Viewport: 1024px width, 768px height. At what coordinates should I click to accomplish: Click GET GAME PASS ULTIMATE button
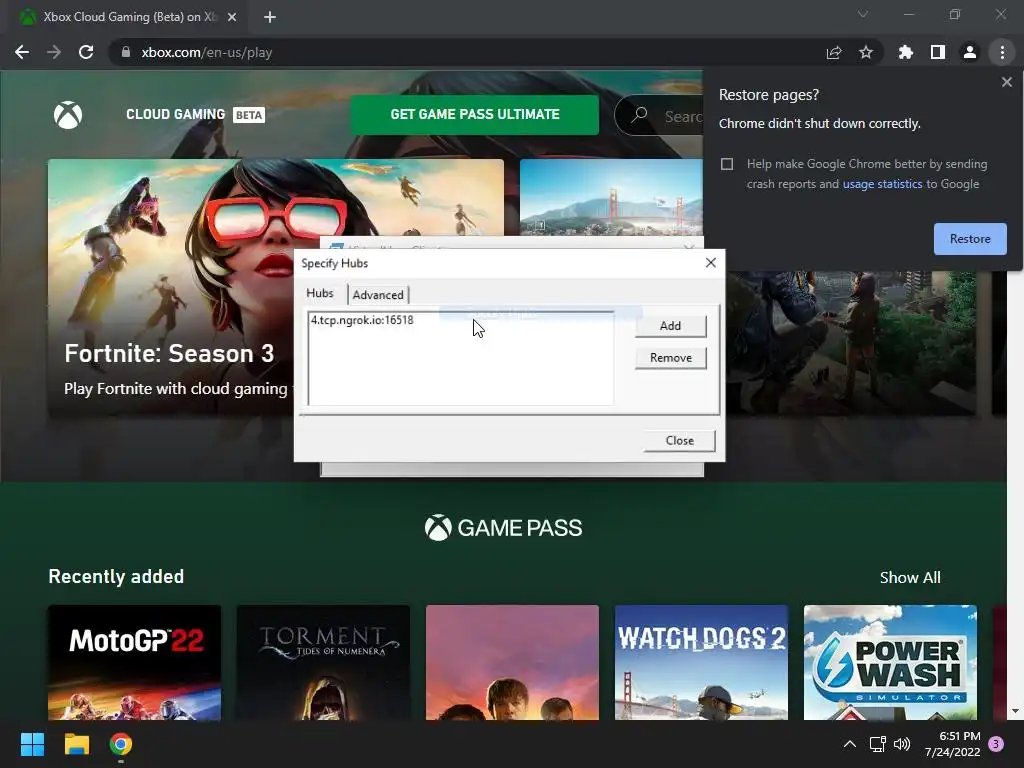[475, 115]
